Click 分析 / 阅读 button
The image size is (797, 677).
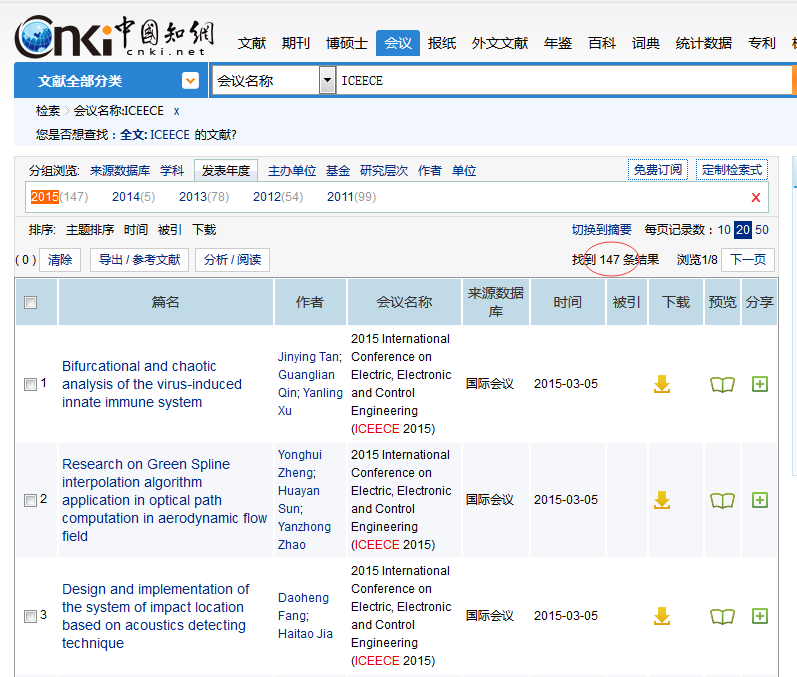[232, 260]
